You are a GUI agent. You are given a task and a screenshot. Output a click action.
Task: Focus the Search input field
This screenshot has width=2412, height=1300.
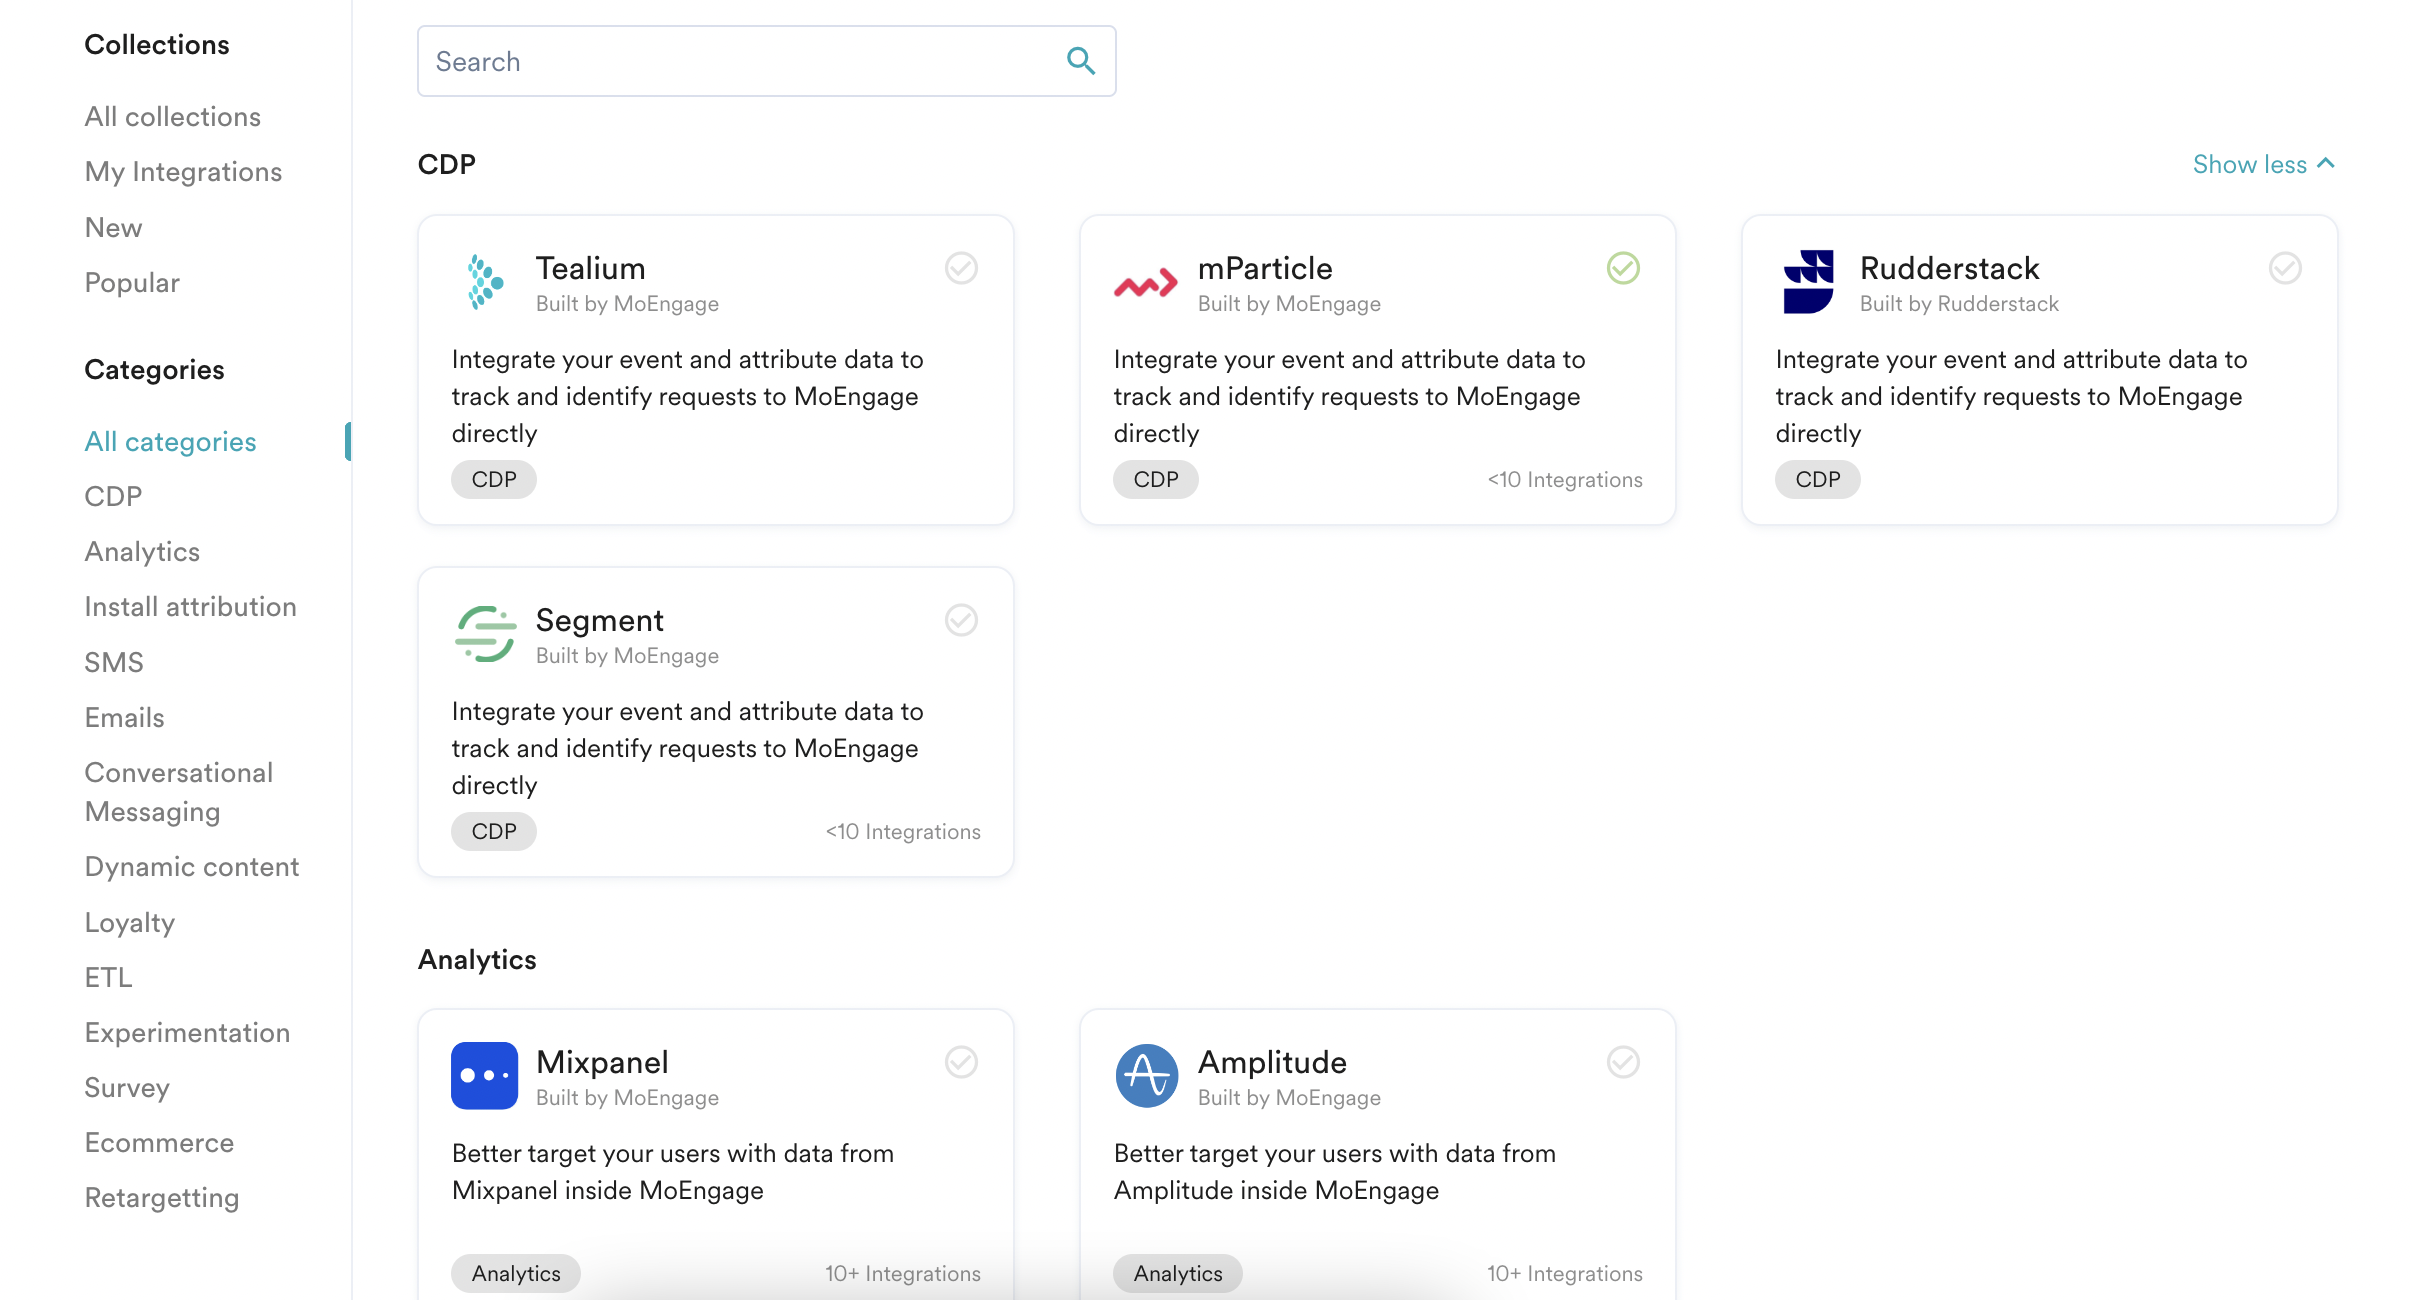tap(766, 61)
